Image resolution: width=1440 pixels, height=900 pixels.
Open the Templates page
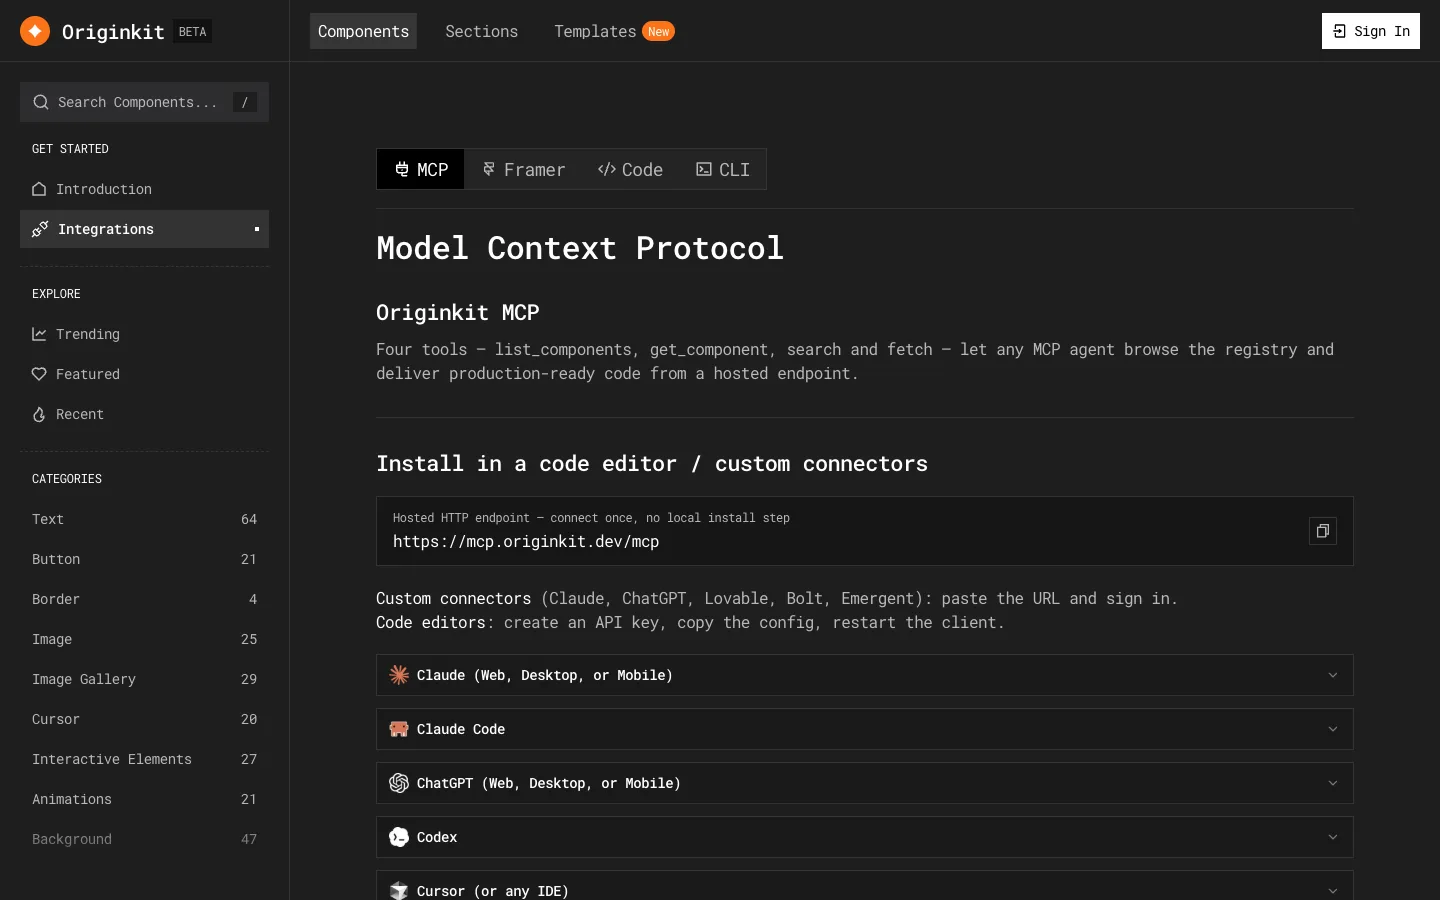point(614,31)
